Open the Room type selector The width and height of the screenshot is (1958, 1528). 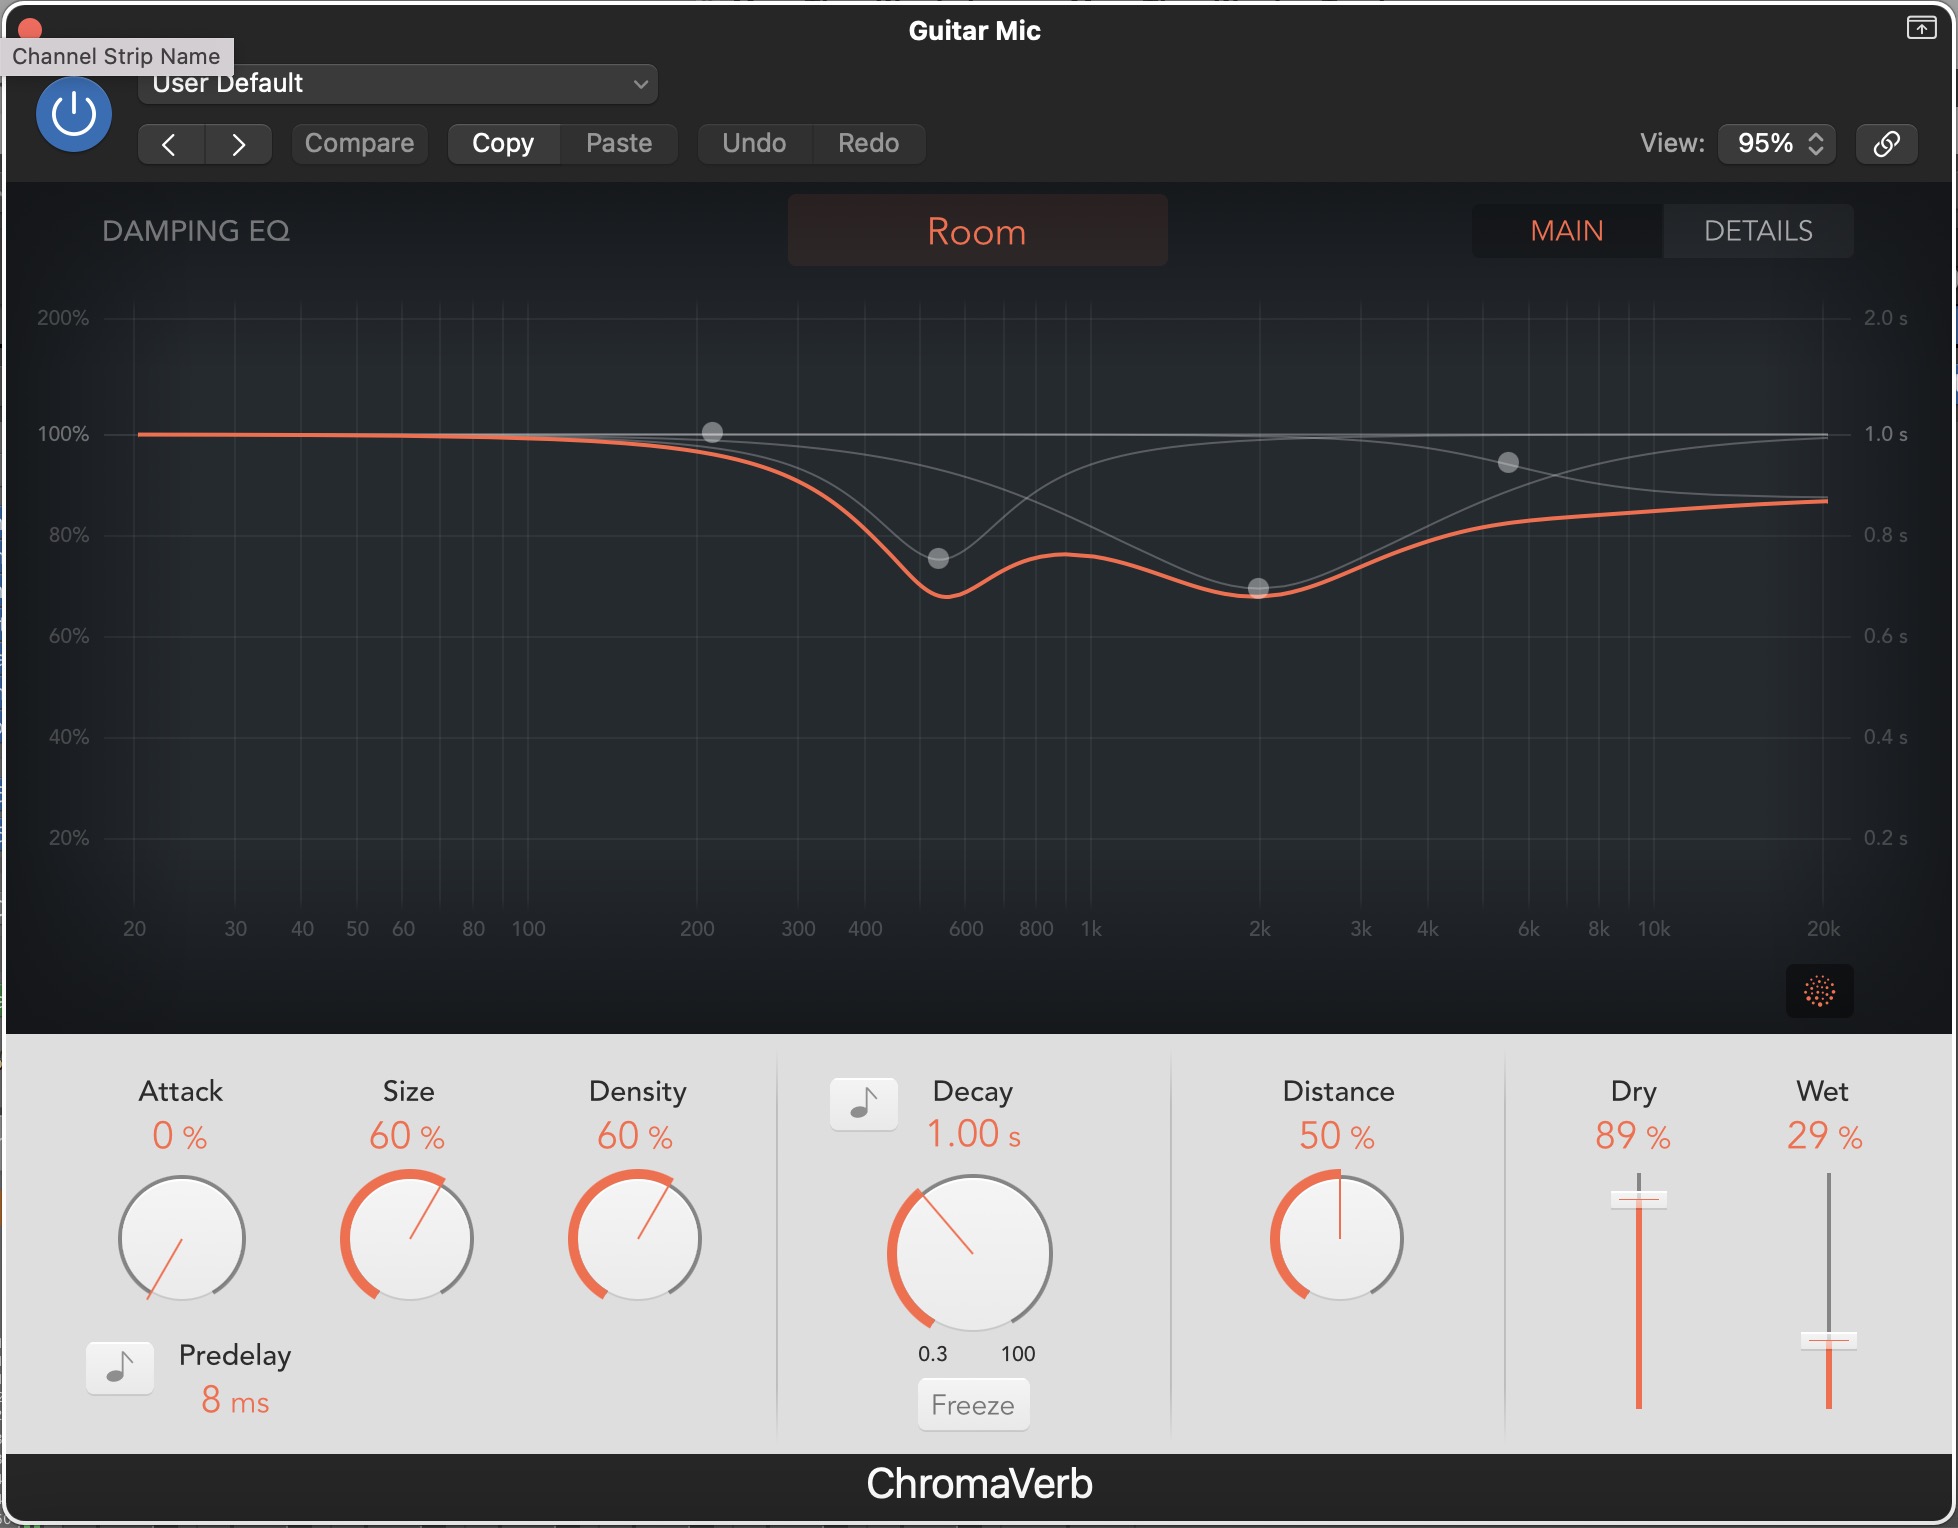(977, 231)
